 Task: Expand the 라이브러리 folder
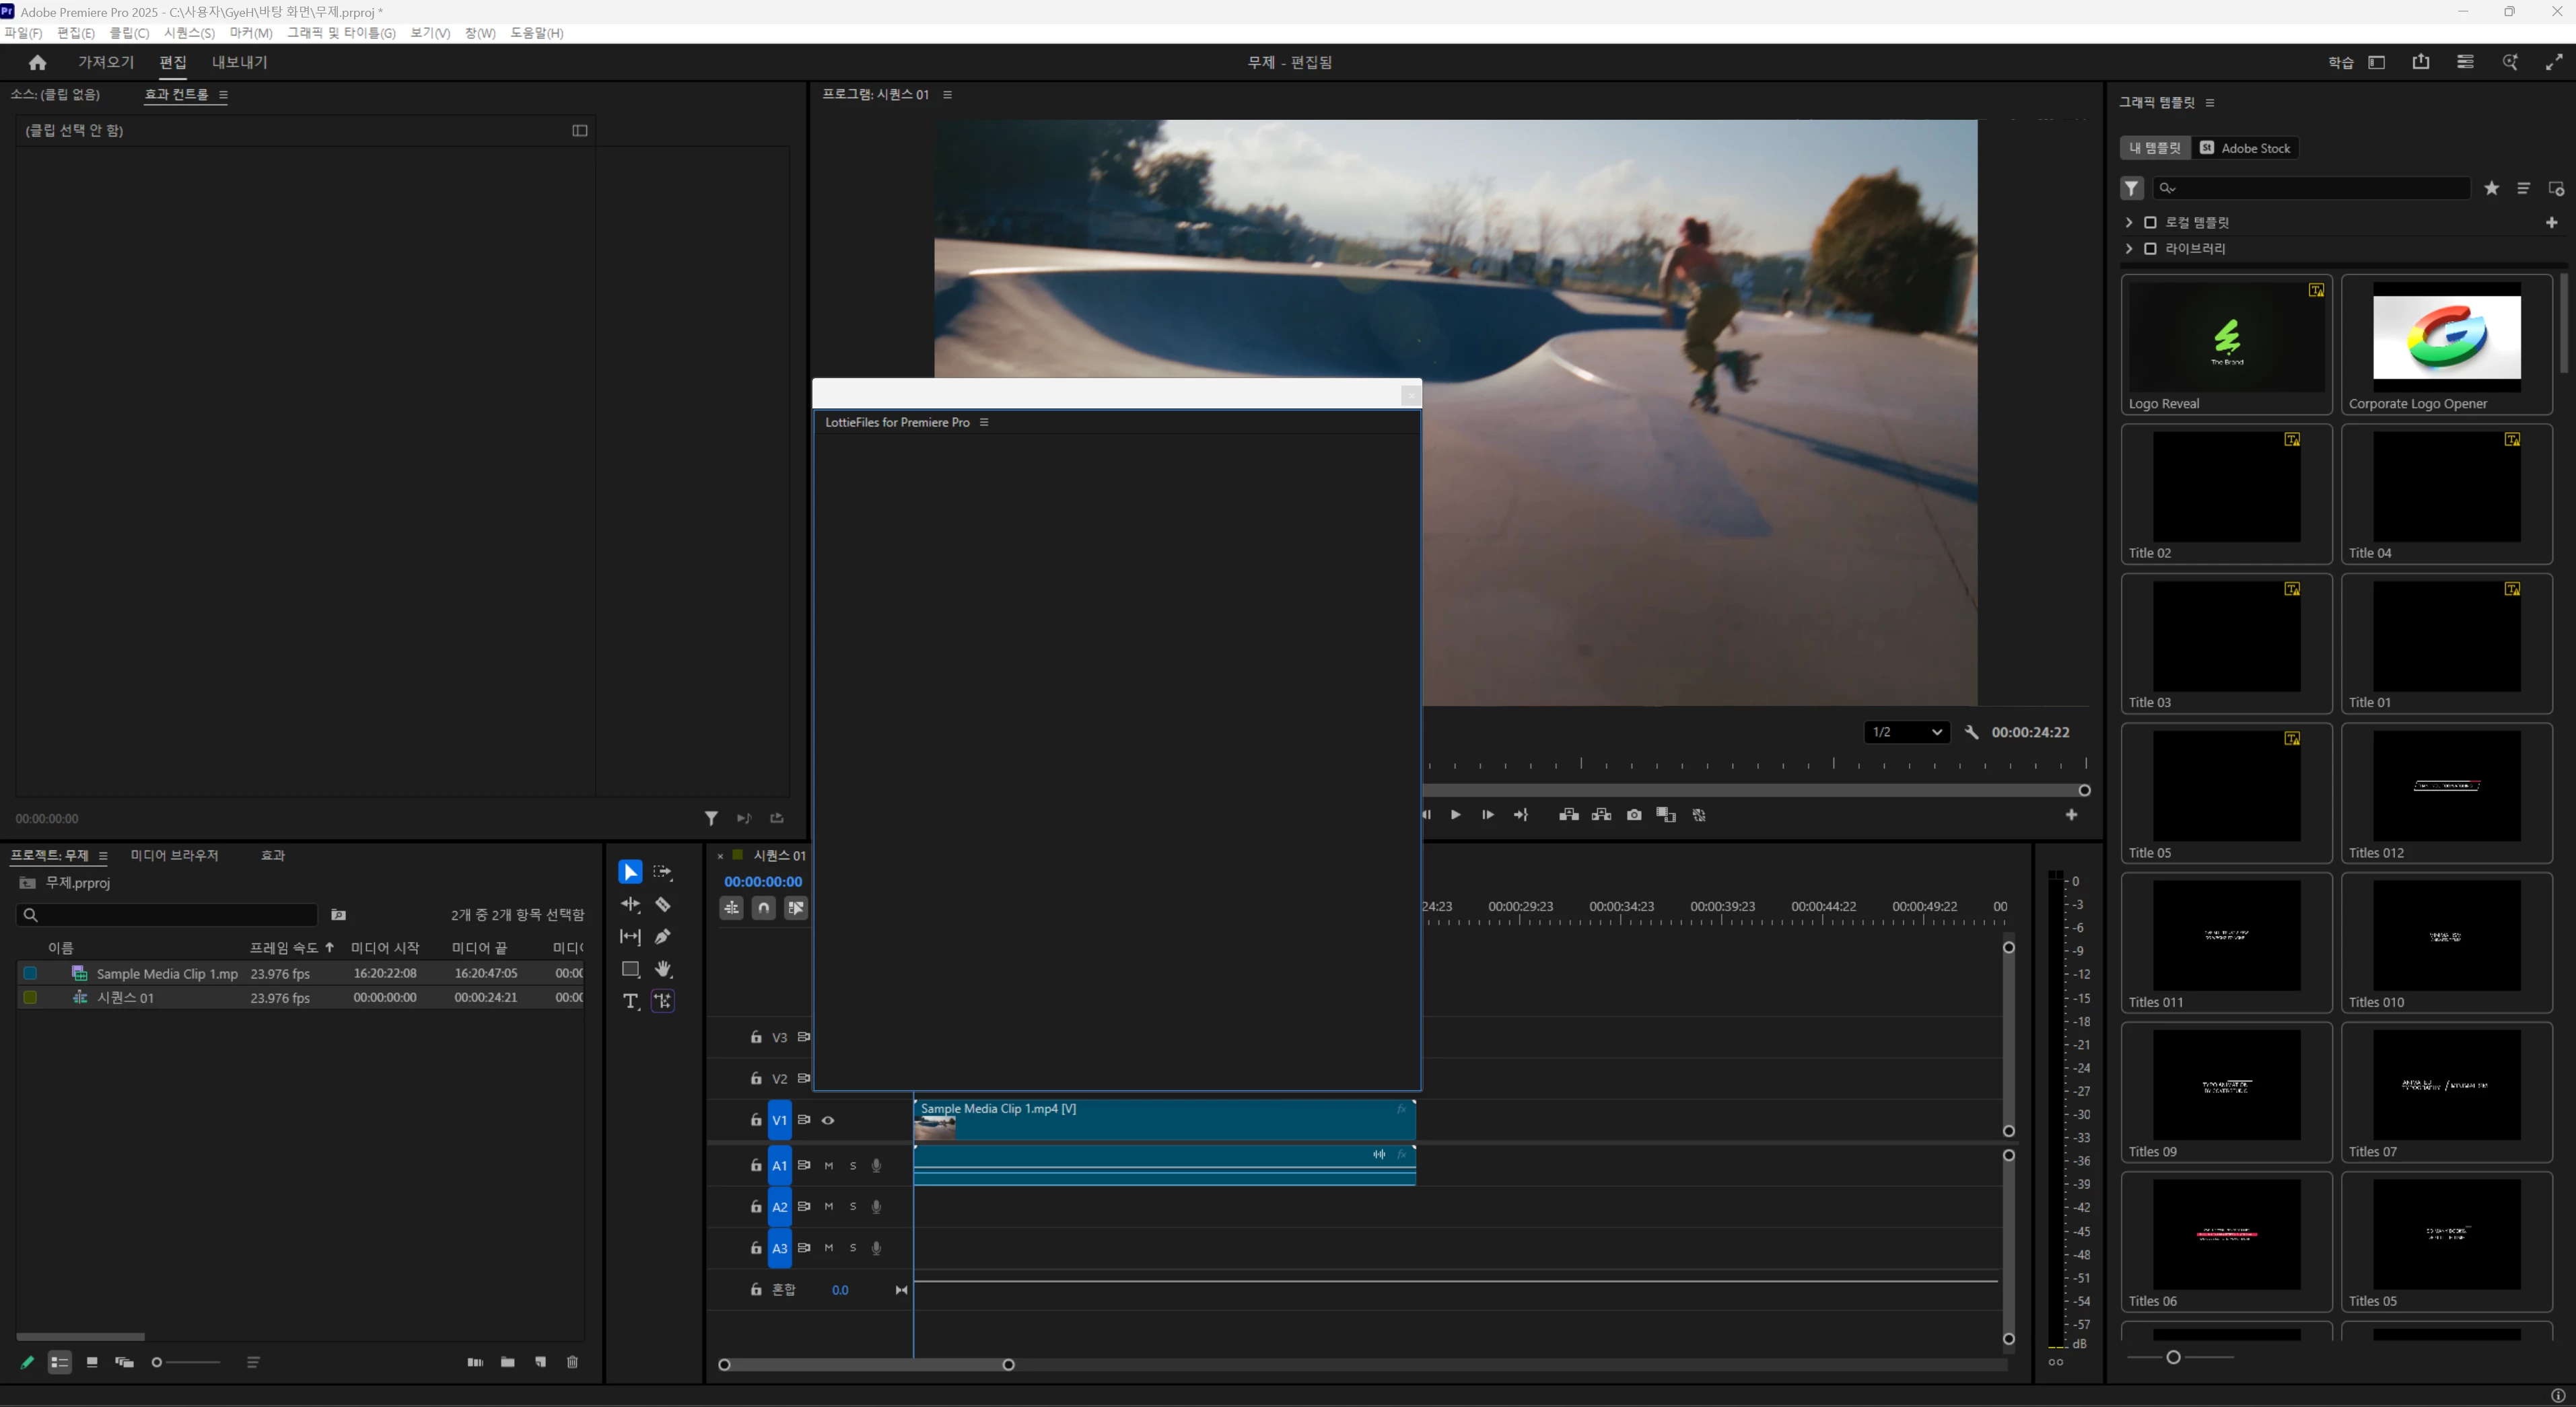pyautogui.click(x=2129, y=248)
